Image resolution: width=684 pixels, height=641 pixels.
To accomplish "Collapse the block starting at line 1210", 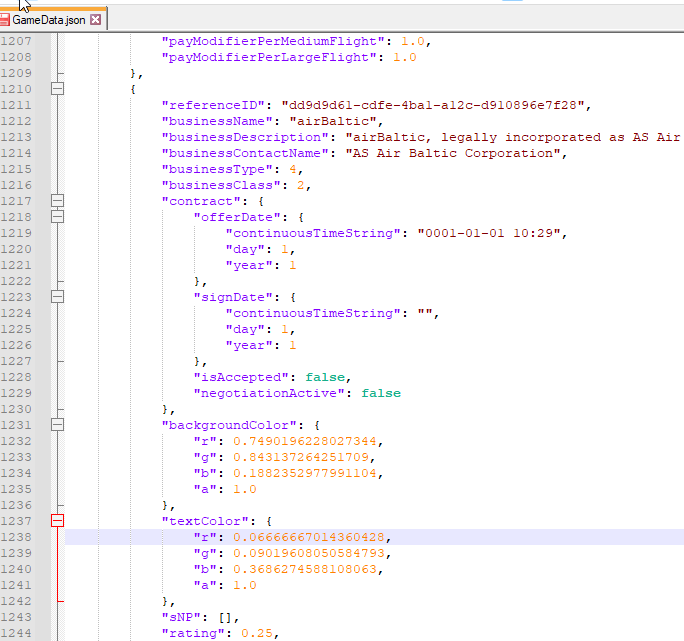I will pos(58,89).
